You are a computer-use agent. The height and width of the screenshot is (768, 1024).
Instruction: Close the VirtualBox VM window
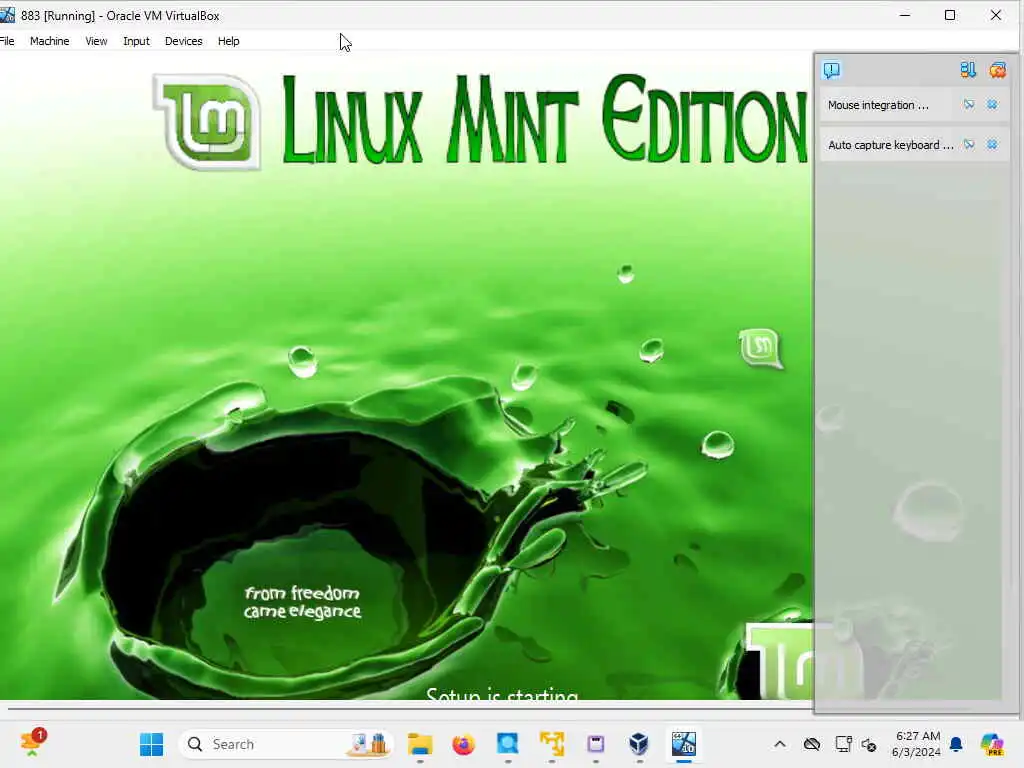pyautogui.click(x=996, y=15)
